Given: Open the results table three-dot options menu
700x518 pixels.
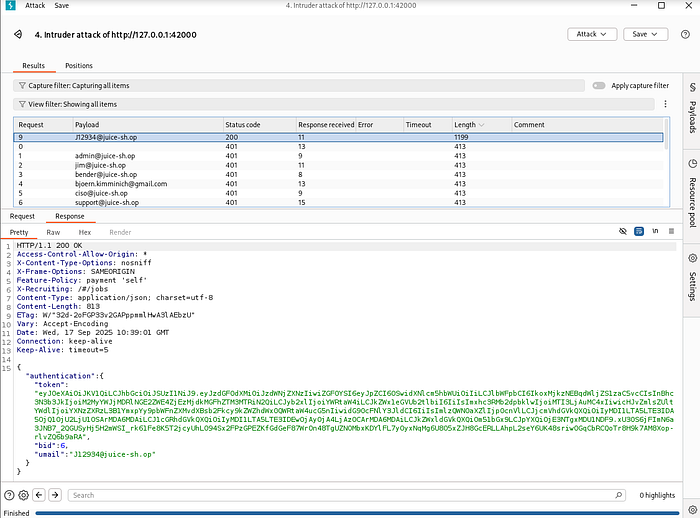Looking at the screenshot, I should click(665, 104).
